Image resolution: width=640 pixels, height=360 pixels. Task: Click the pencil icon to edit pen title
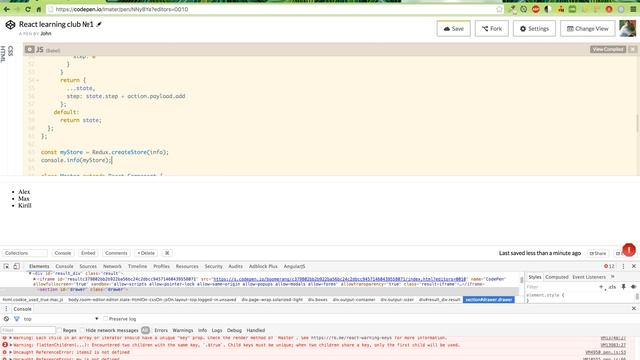[x=99, y=24]
